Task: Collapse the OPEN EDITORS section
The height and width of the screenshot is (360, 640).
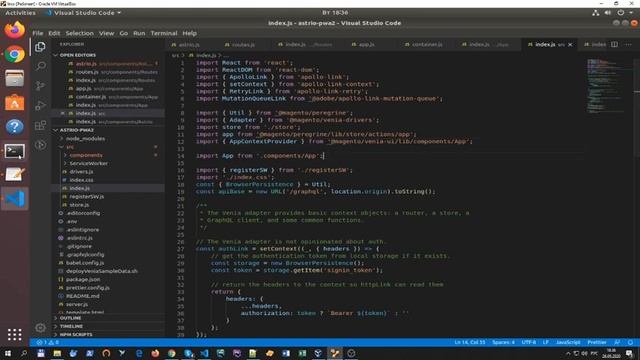Action: 78,55
